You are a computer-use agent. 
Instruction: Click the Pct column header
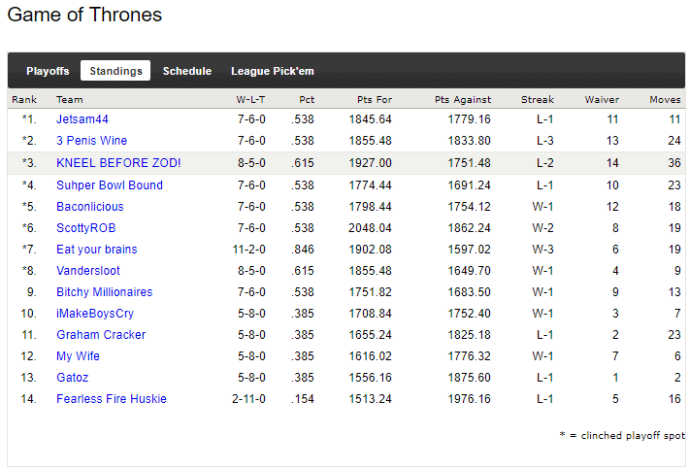tap(307, 99)
